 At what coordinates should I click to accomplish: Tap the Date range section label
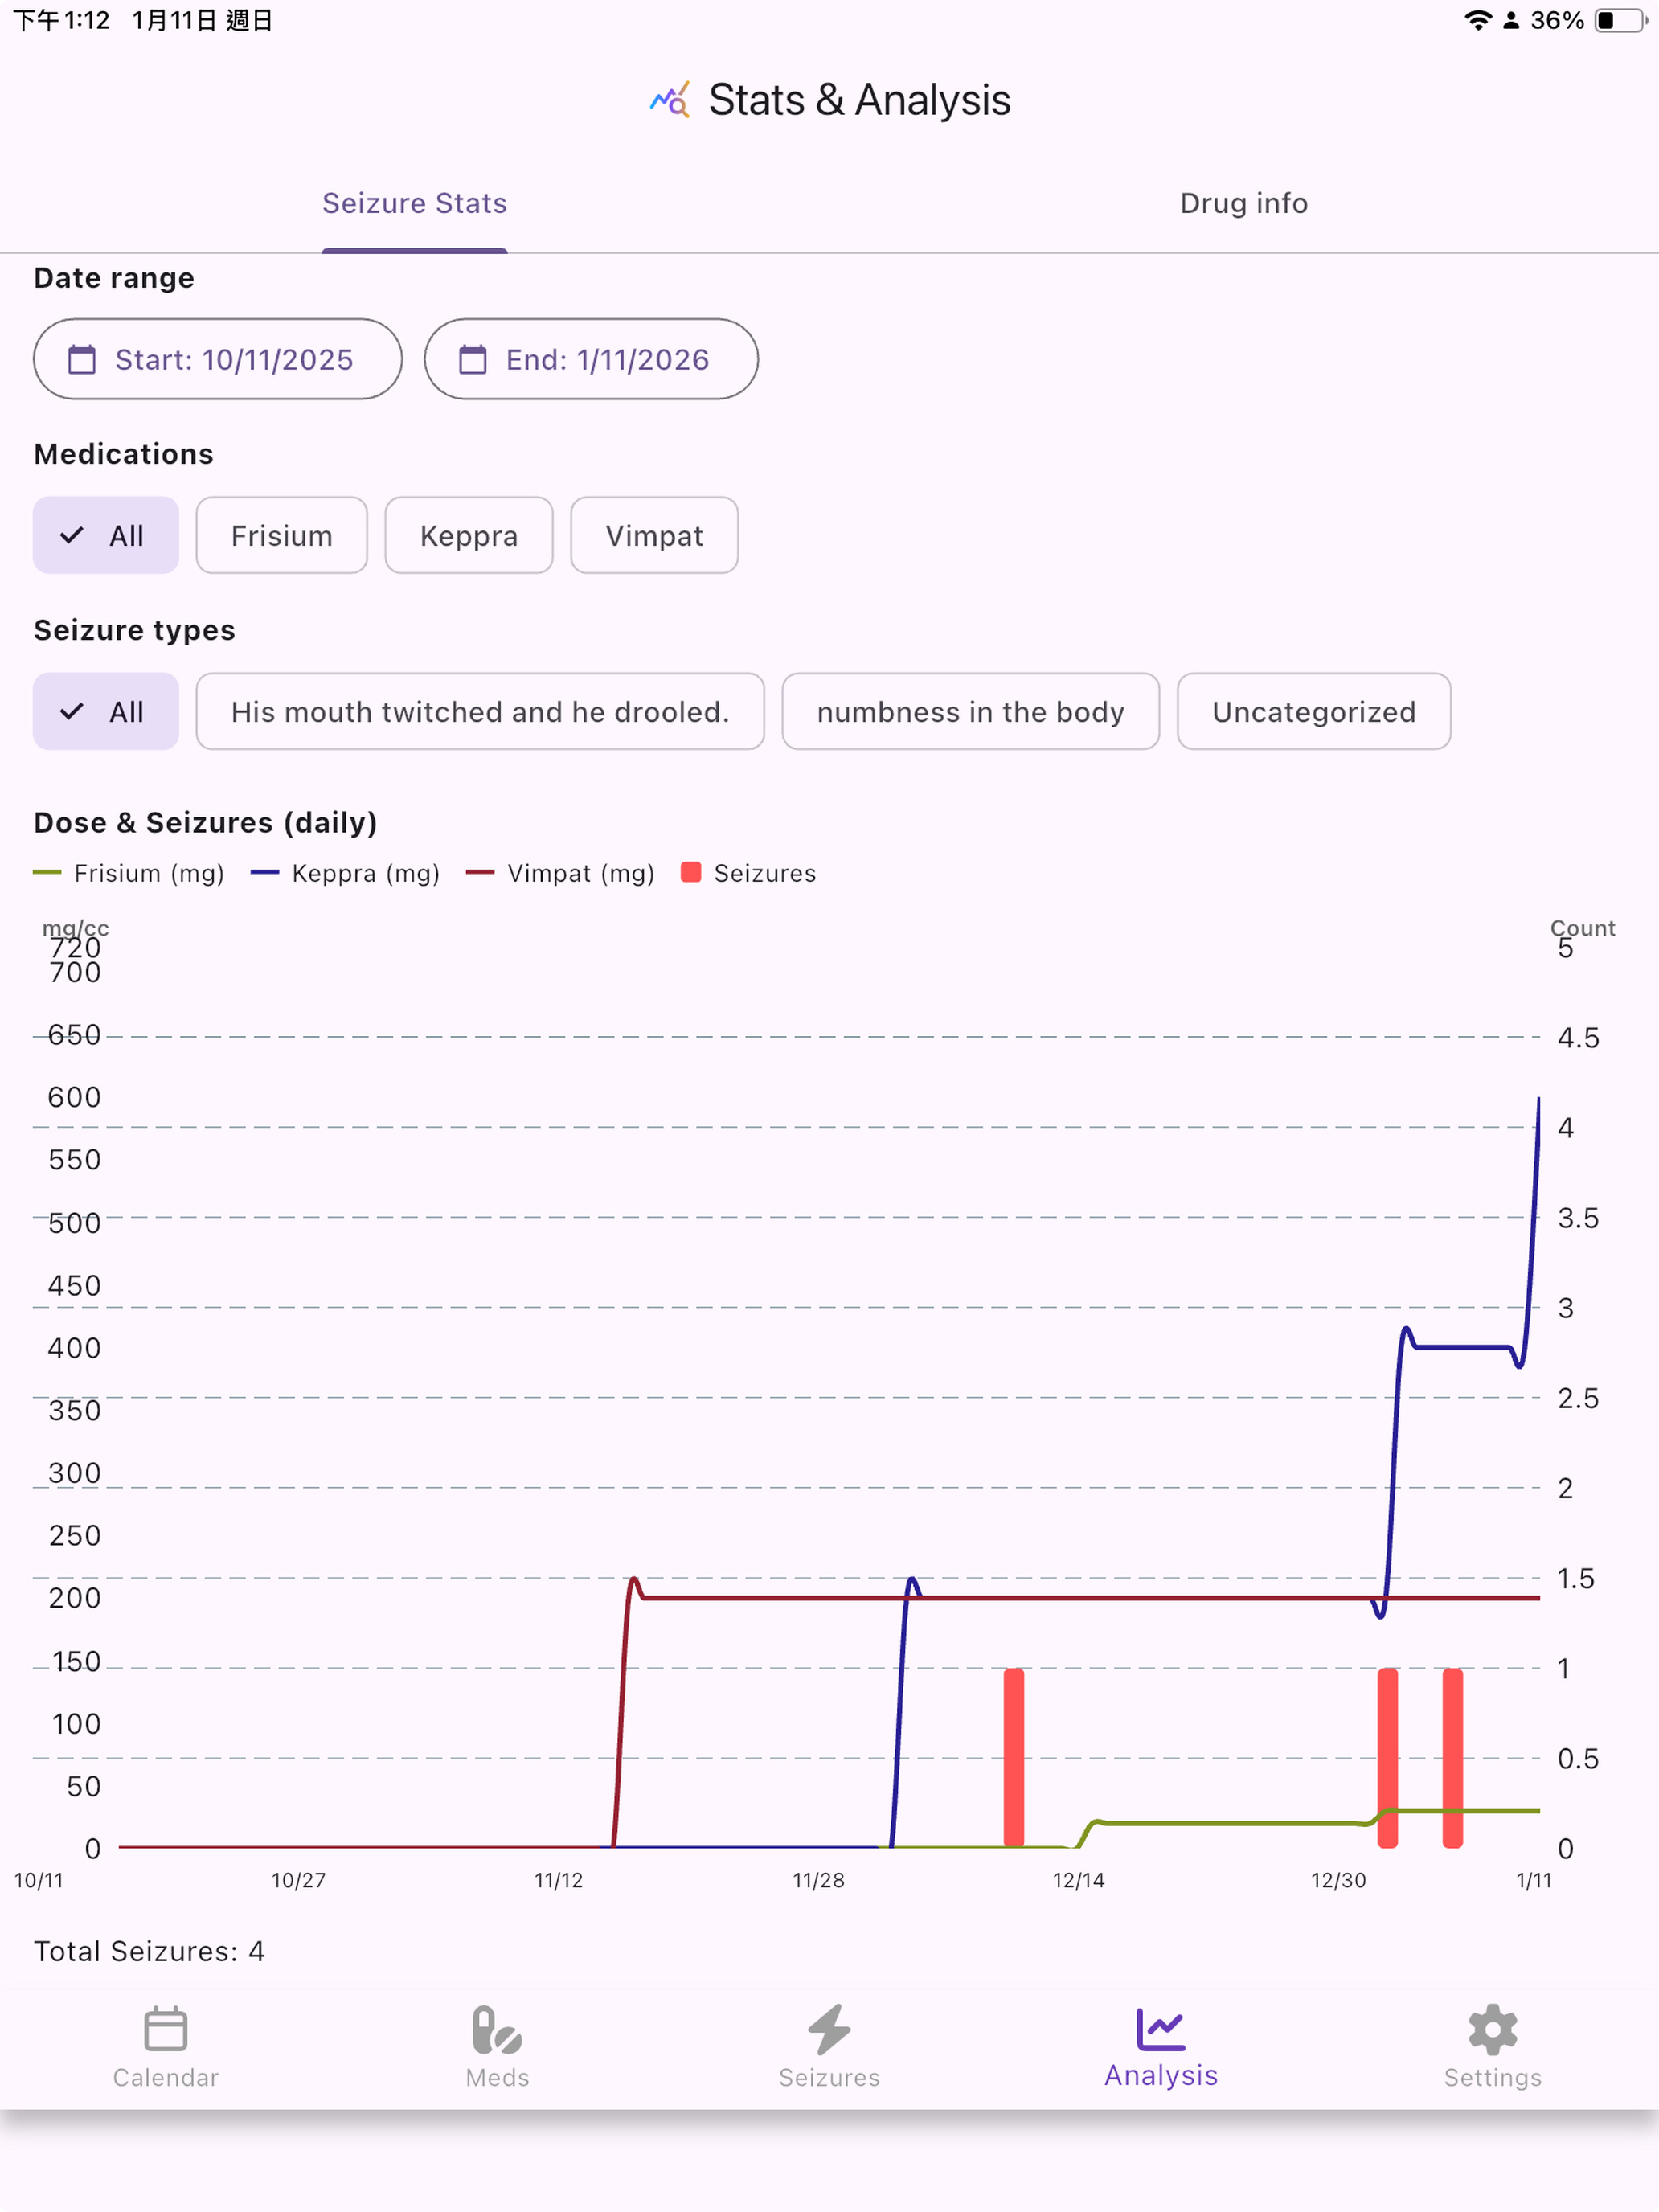point(114,277)
